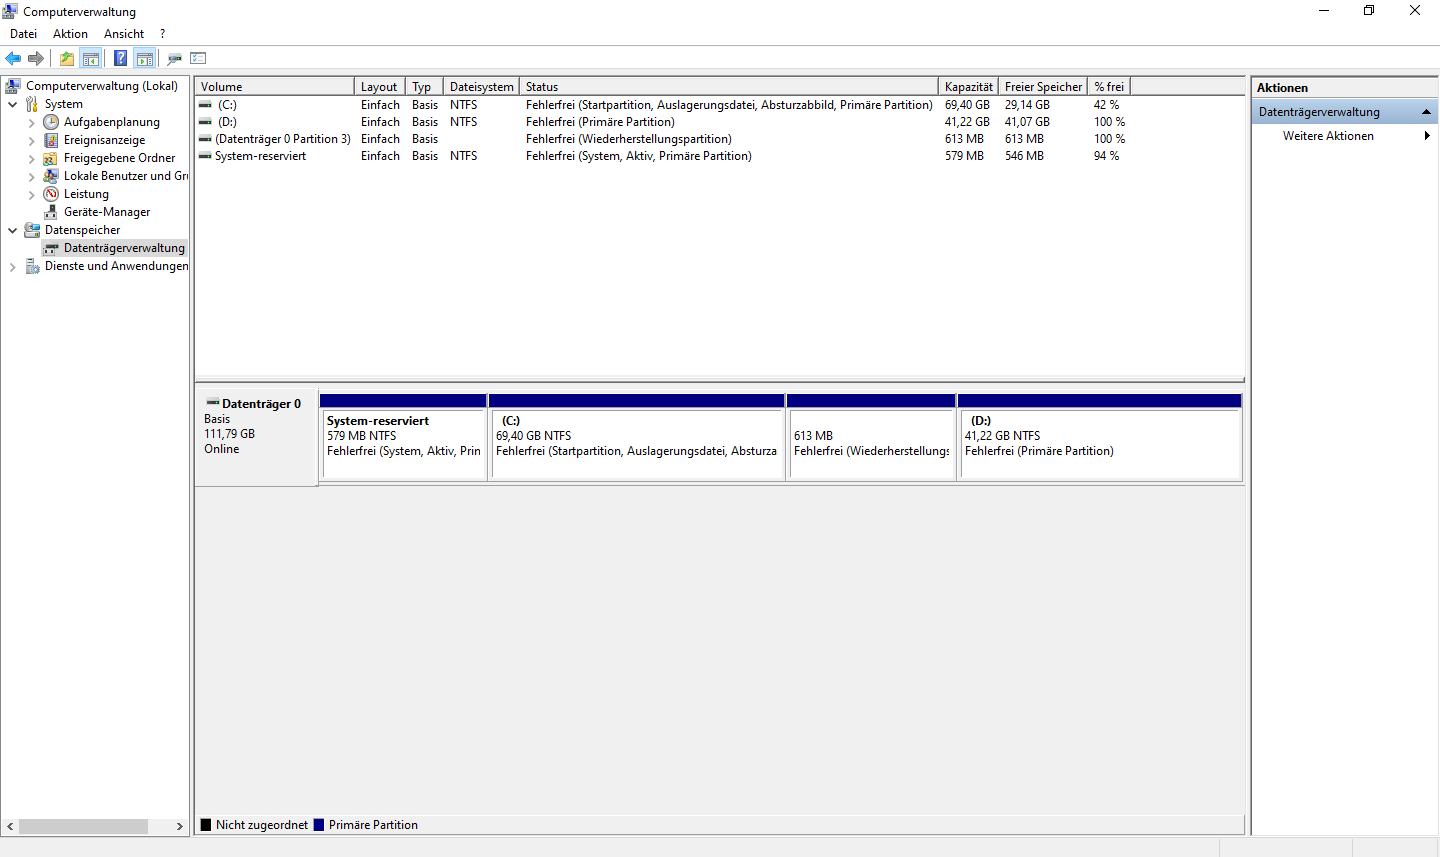The image size is (1440, 857).
Task: Click drive icon beside Datenträger 0 Partition 3 row
Action: pos(205,139)
